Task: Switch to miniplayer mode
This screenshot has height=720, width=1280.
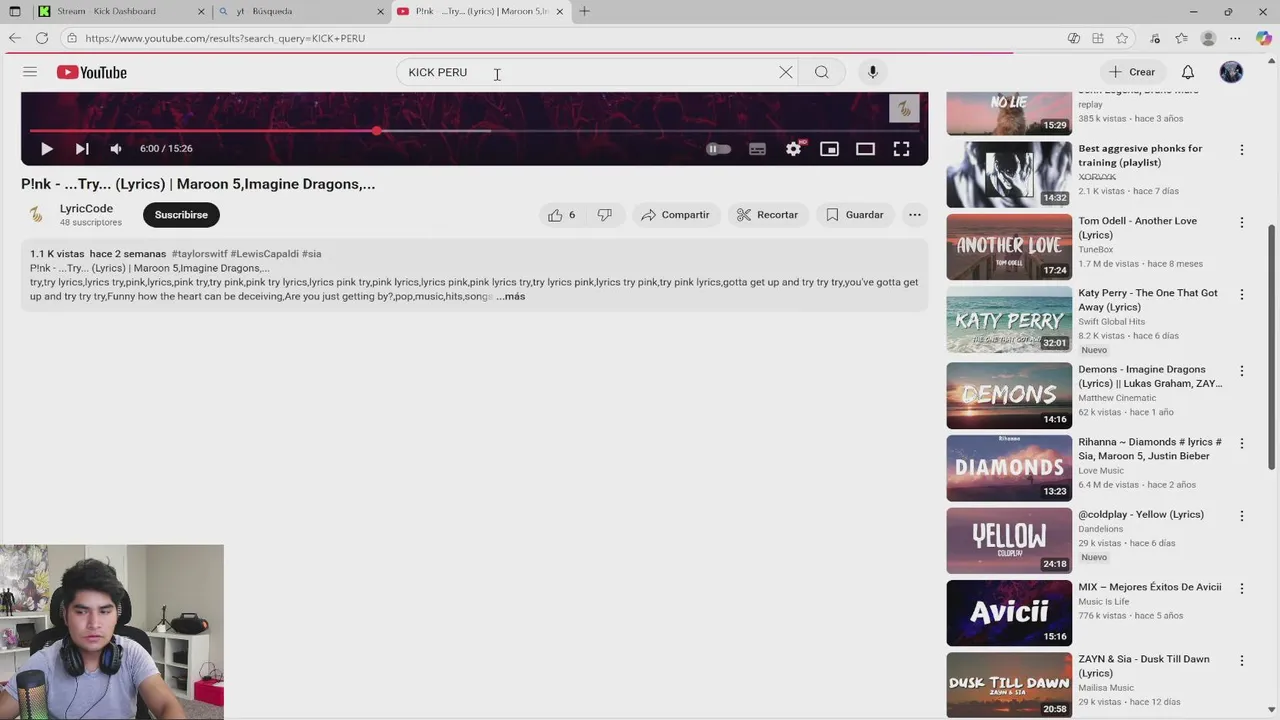Action: (x=829, y=149)
